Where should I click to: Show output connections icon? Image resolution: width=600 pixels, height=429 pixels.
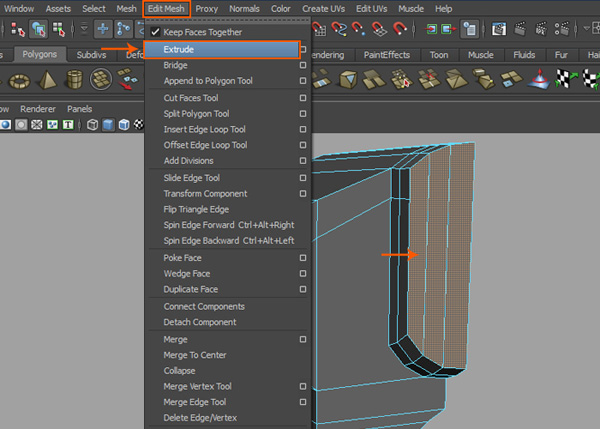click(x=448, y=29)
